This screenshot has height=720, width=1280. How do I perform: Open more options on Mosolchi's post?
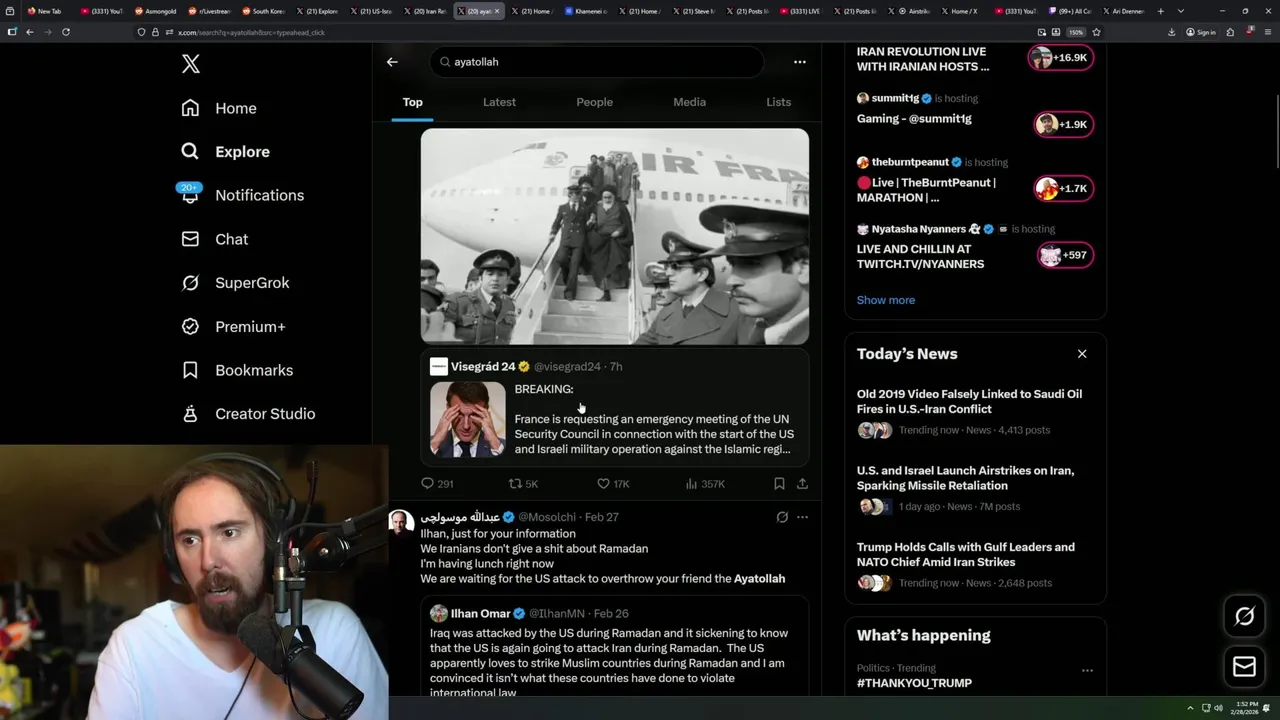point(802,517)
